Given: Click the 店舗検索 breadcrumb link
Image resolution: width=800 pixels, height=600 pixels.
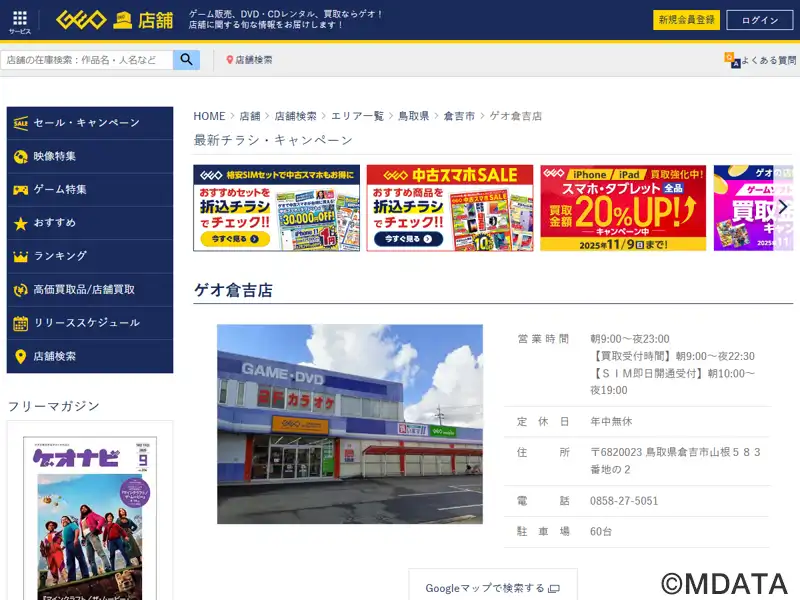Looking at the screenshot, I should pos(295,116).
